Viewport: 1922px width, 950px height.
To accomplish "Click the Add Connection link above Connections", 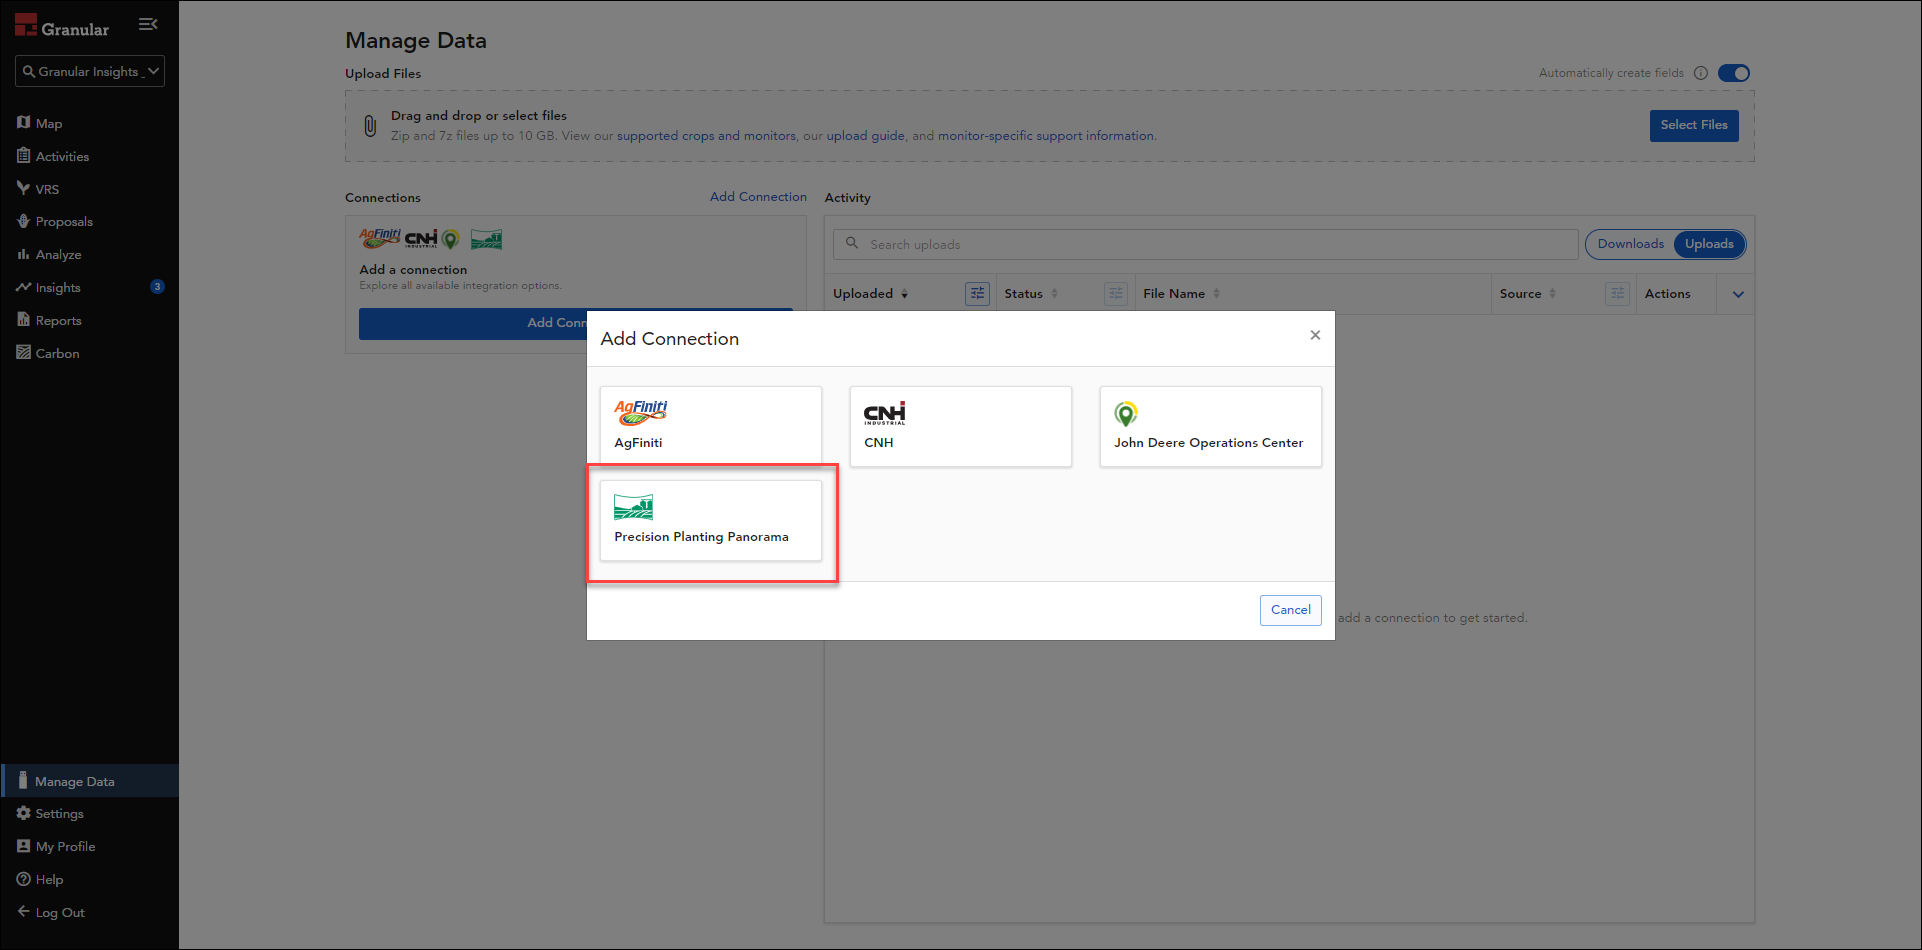I will click(x=758, y=197).
